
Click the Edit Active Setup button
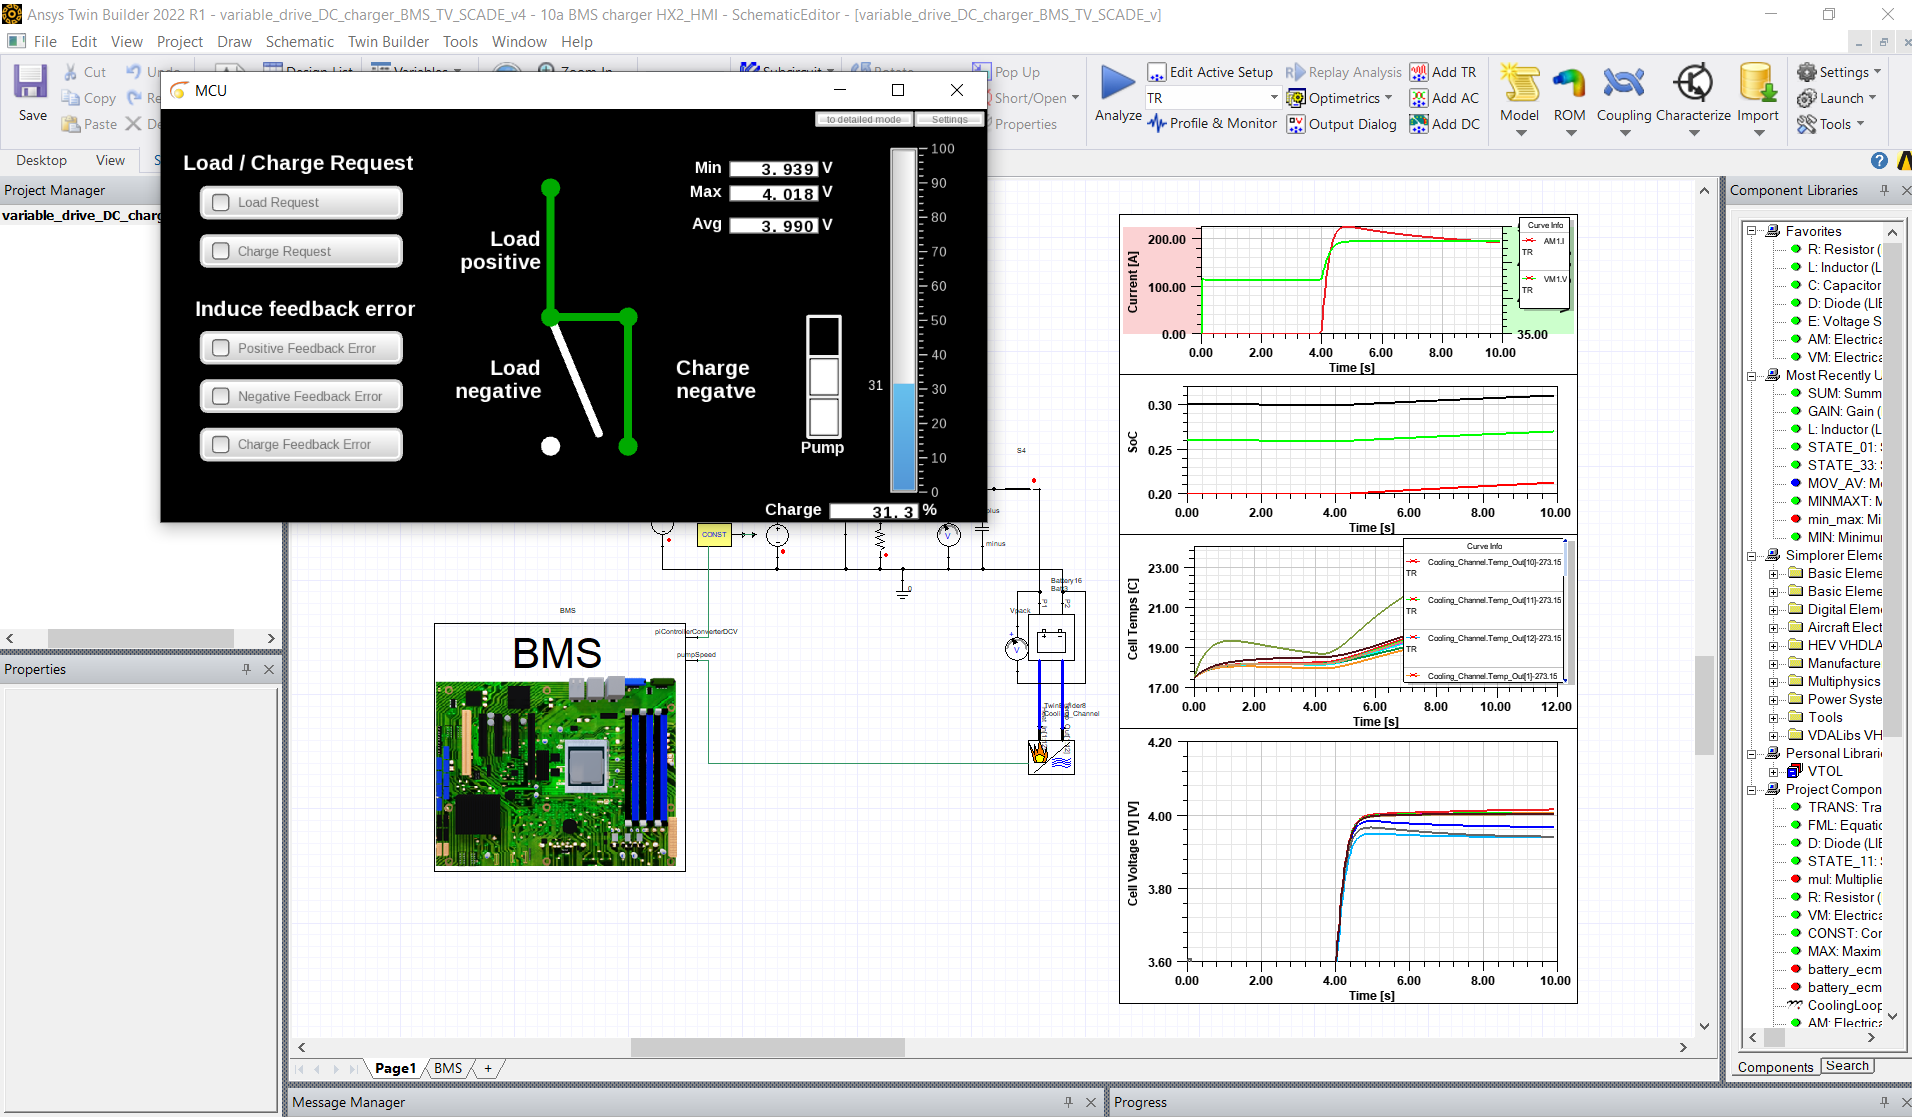[x=1211, y=71]
